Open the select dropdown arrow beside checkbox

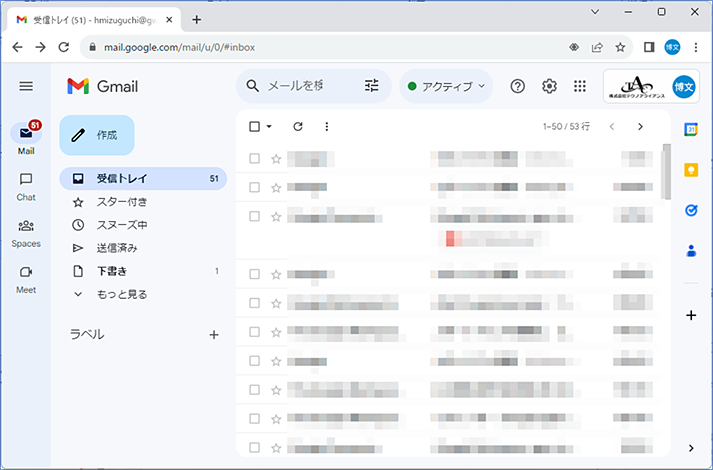[x=269, y=126]
